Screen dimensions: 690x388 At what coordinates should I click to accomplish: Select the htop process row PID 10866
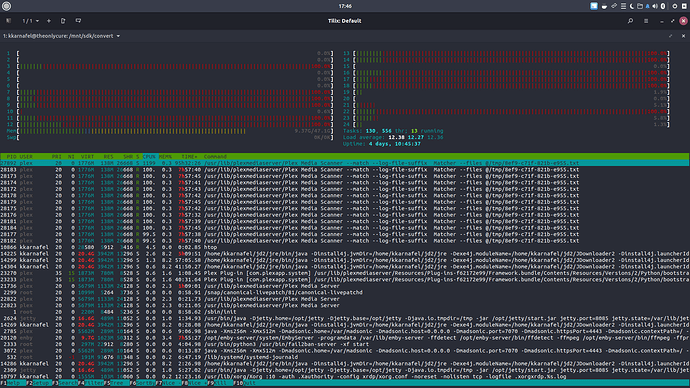coord(345,247)
